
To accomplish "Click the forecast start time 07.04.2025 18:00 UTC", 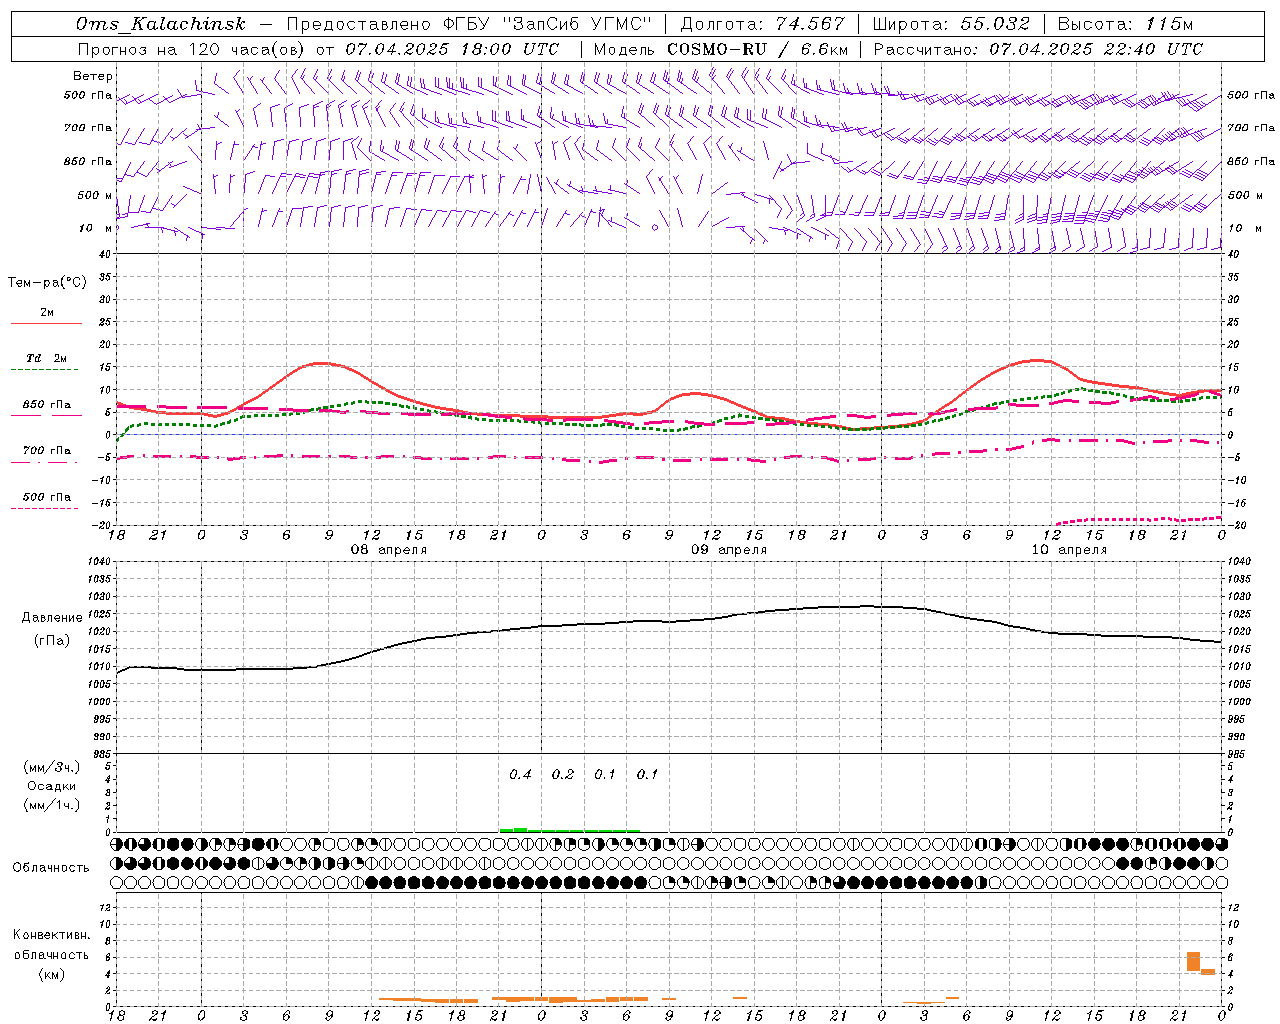I will pos(453,49).
